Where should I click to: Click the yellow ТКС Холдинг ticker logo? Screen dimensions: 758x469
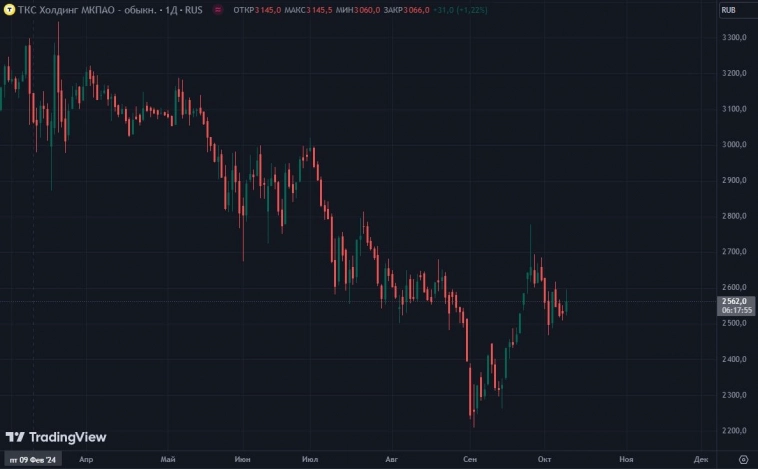point(8,10)
